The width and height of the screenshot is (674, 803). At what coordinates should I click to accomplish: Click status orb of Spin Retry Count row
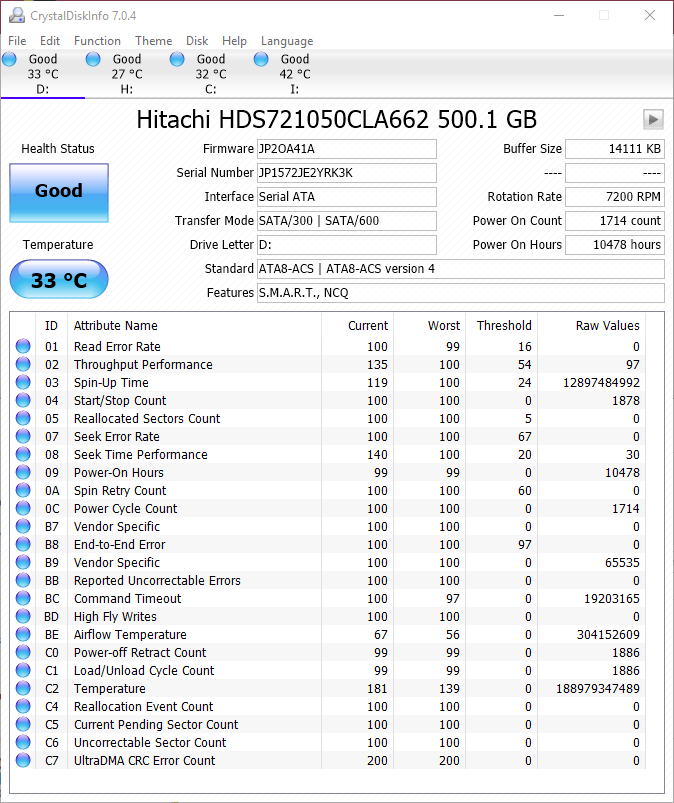coord(23,490)
